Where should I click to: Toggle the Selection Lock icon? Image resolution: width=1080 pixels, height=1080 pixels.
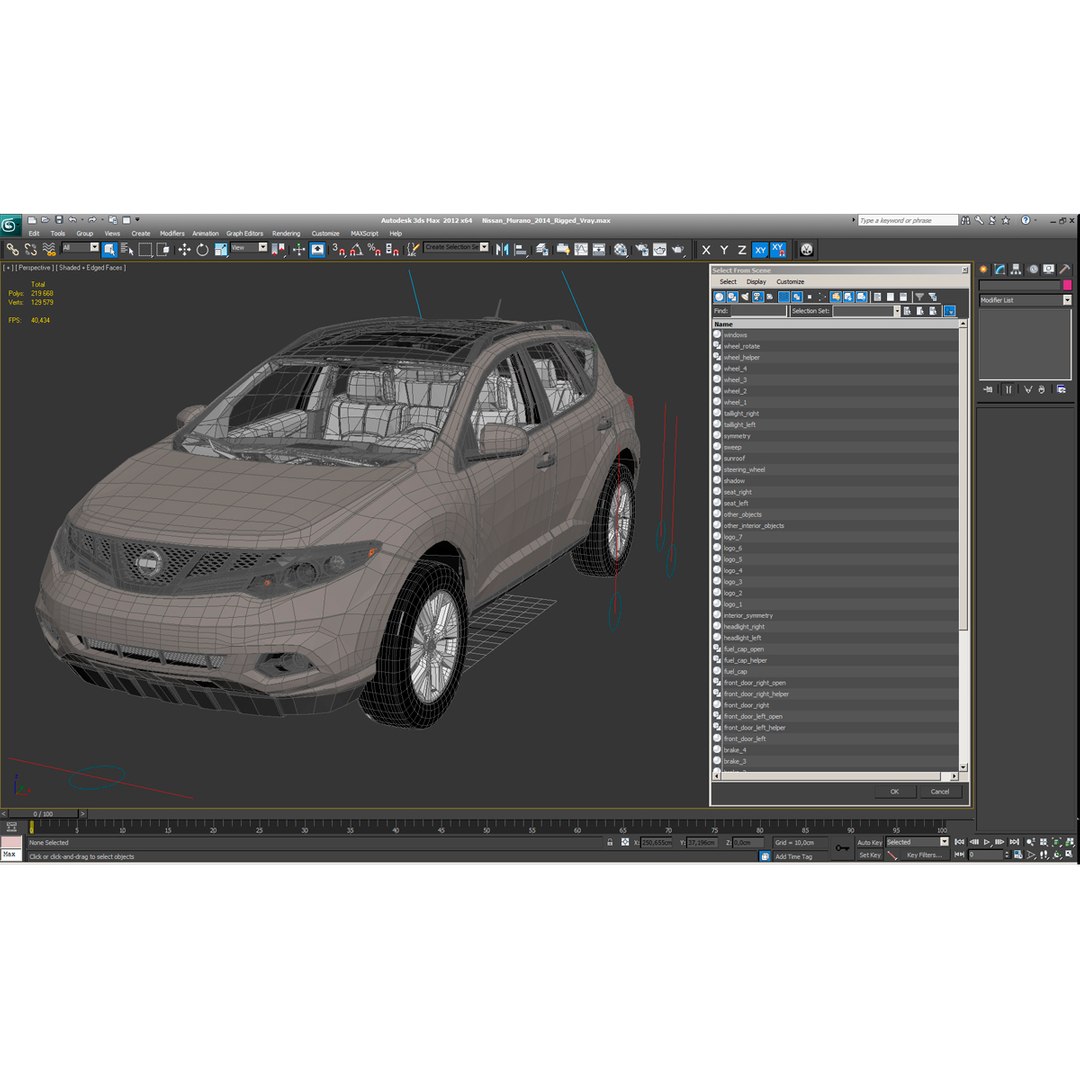click(610, 842)
